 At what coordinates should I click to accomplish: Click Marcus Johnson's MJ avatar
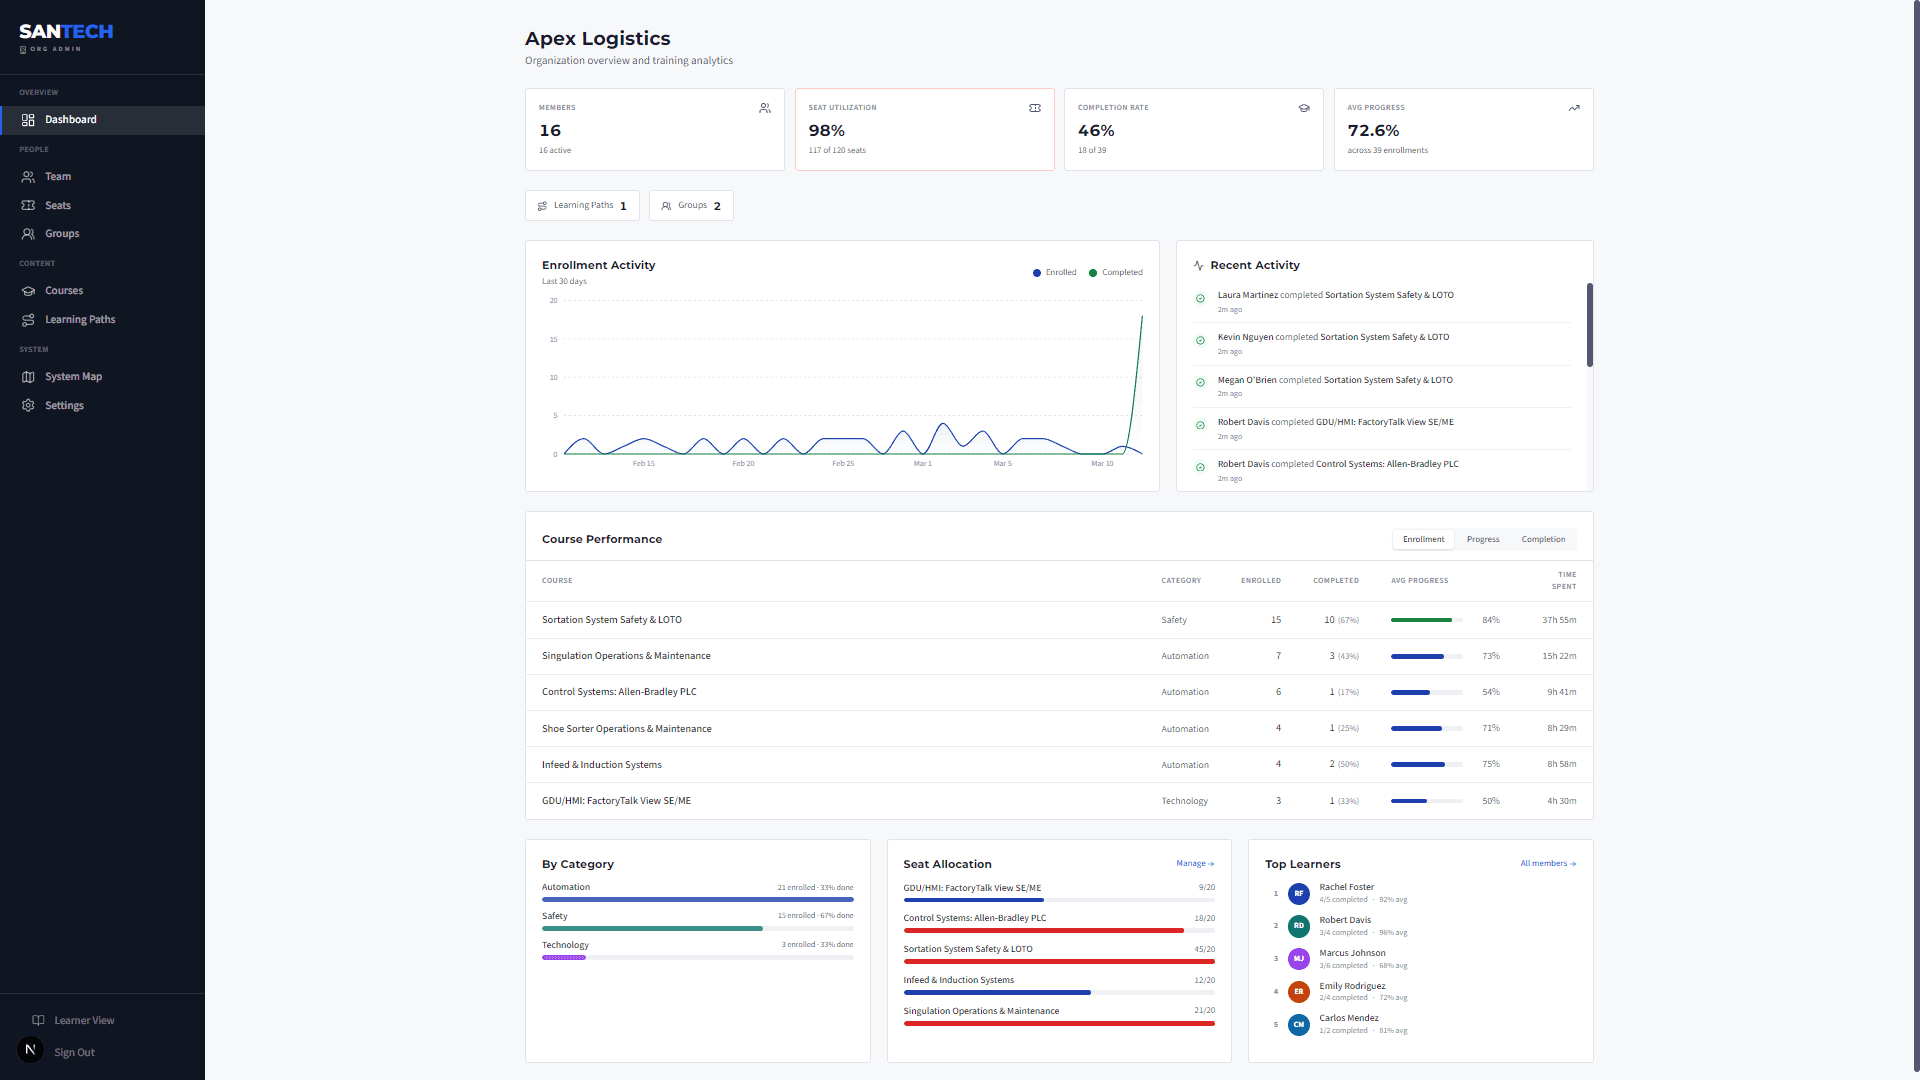click(1299, 959)
